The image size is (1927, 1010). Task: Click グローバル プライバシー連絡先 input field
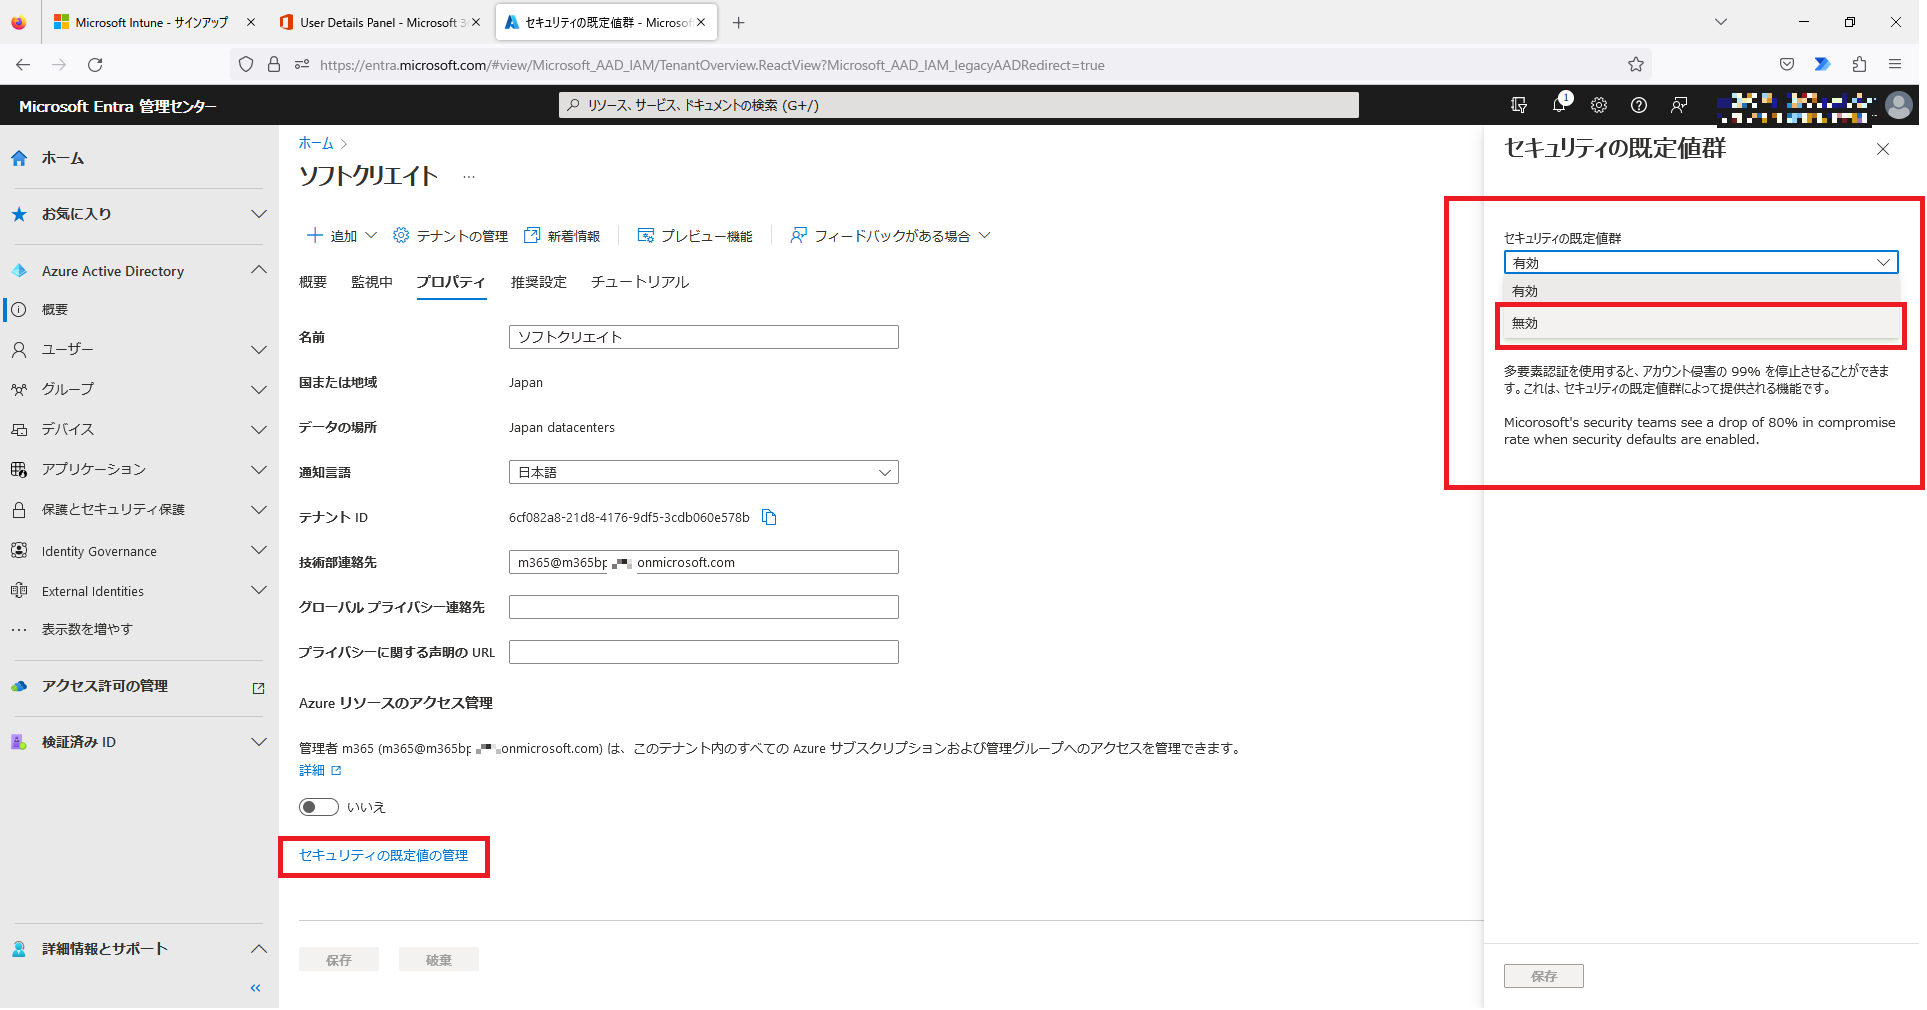pos(704,607)
